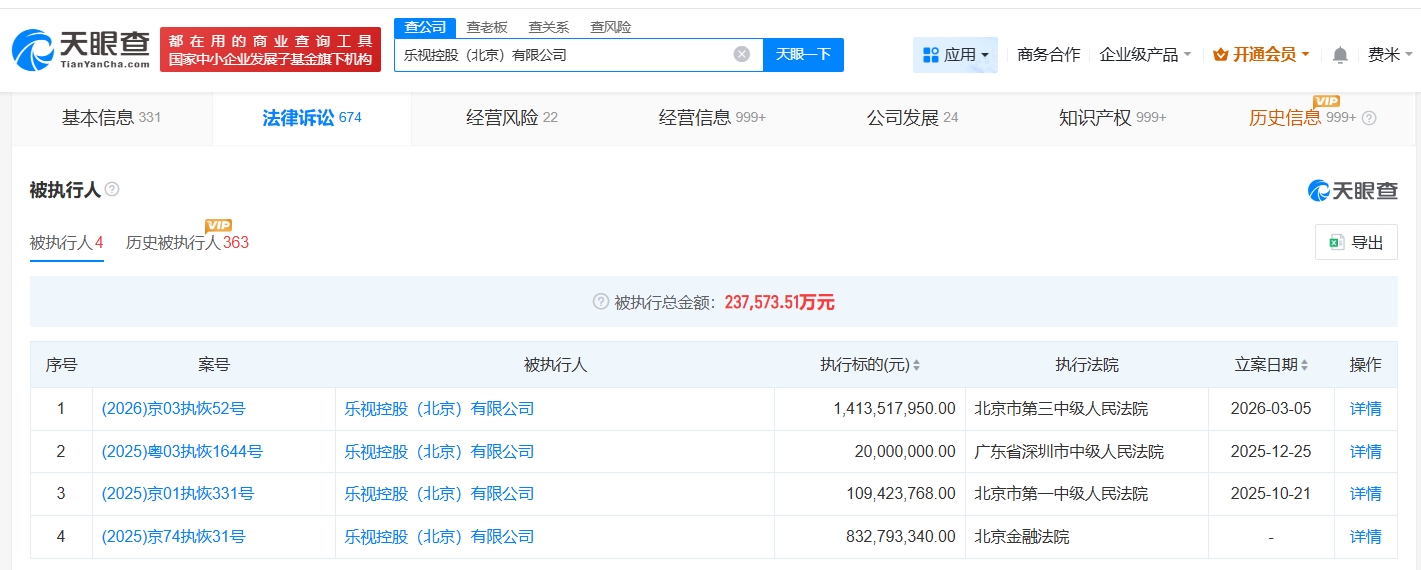Select the 查老板 search mode tab
Image resolution: width=1421 pixels, height=570 pixels.
click(487, 27)
